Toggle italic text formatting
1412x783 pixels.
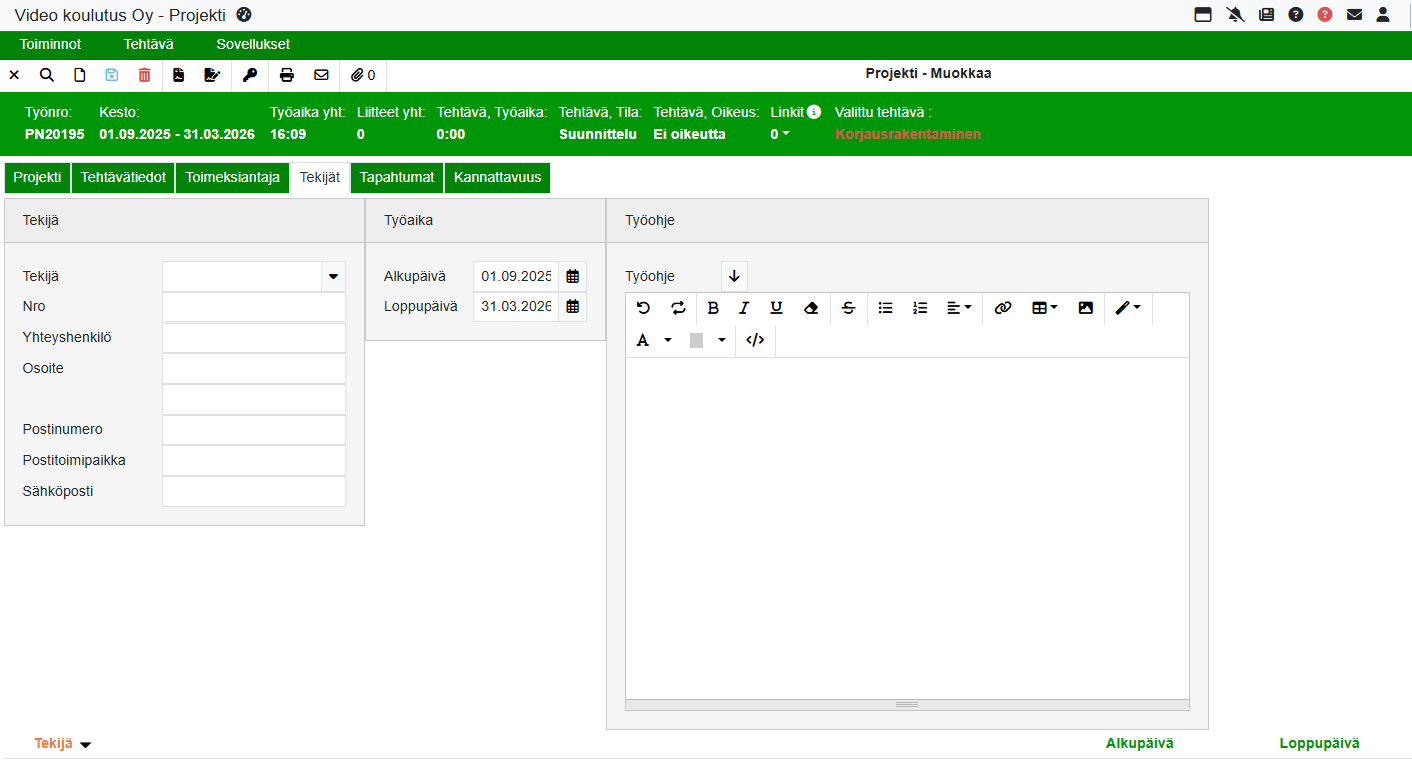coord(744,308)
